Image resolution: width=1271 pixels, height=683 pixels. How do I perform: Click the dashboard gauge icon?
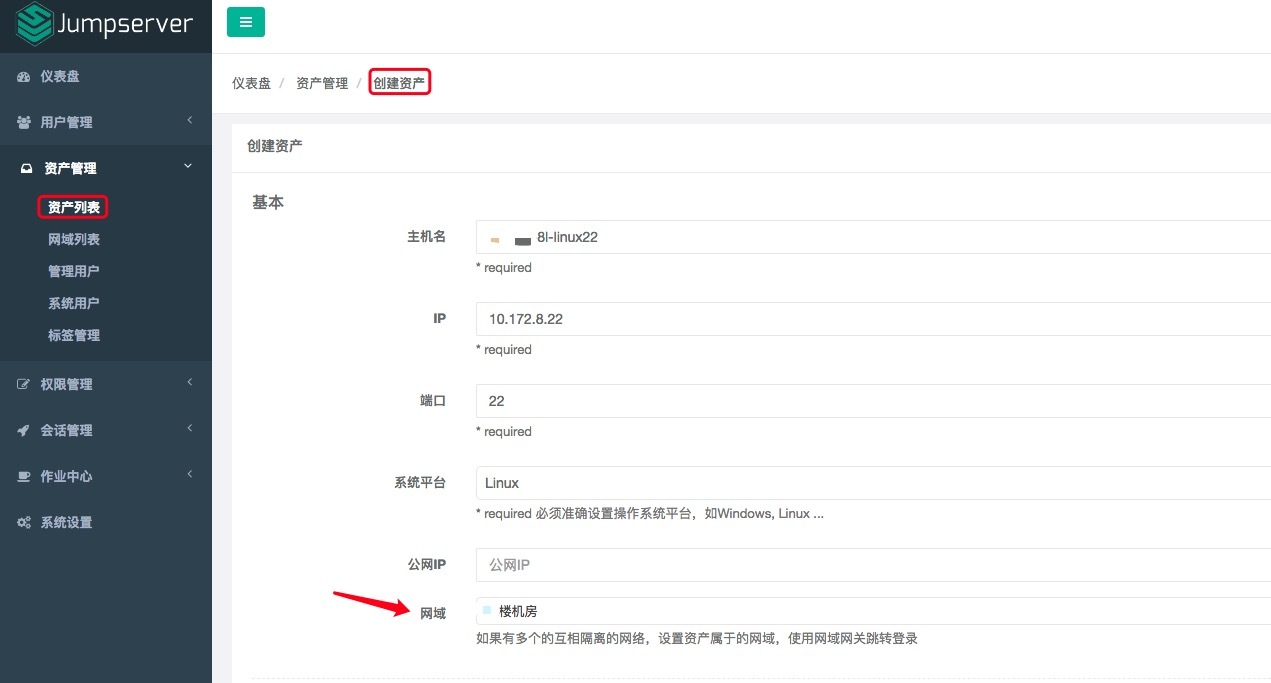point(24,77)
